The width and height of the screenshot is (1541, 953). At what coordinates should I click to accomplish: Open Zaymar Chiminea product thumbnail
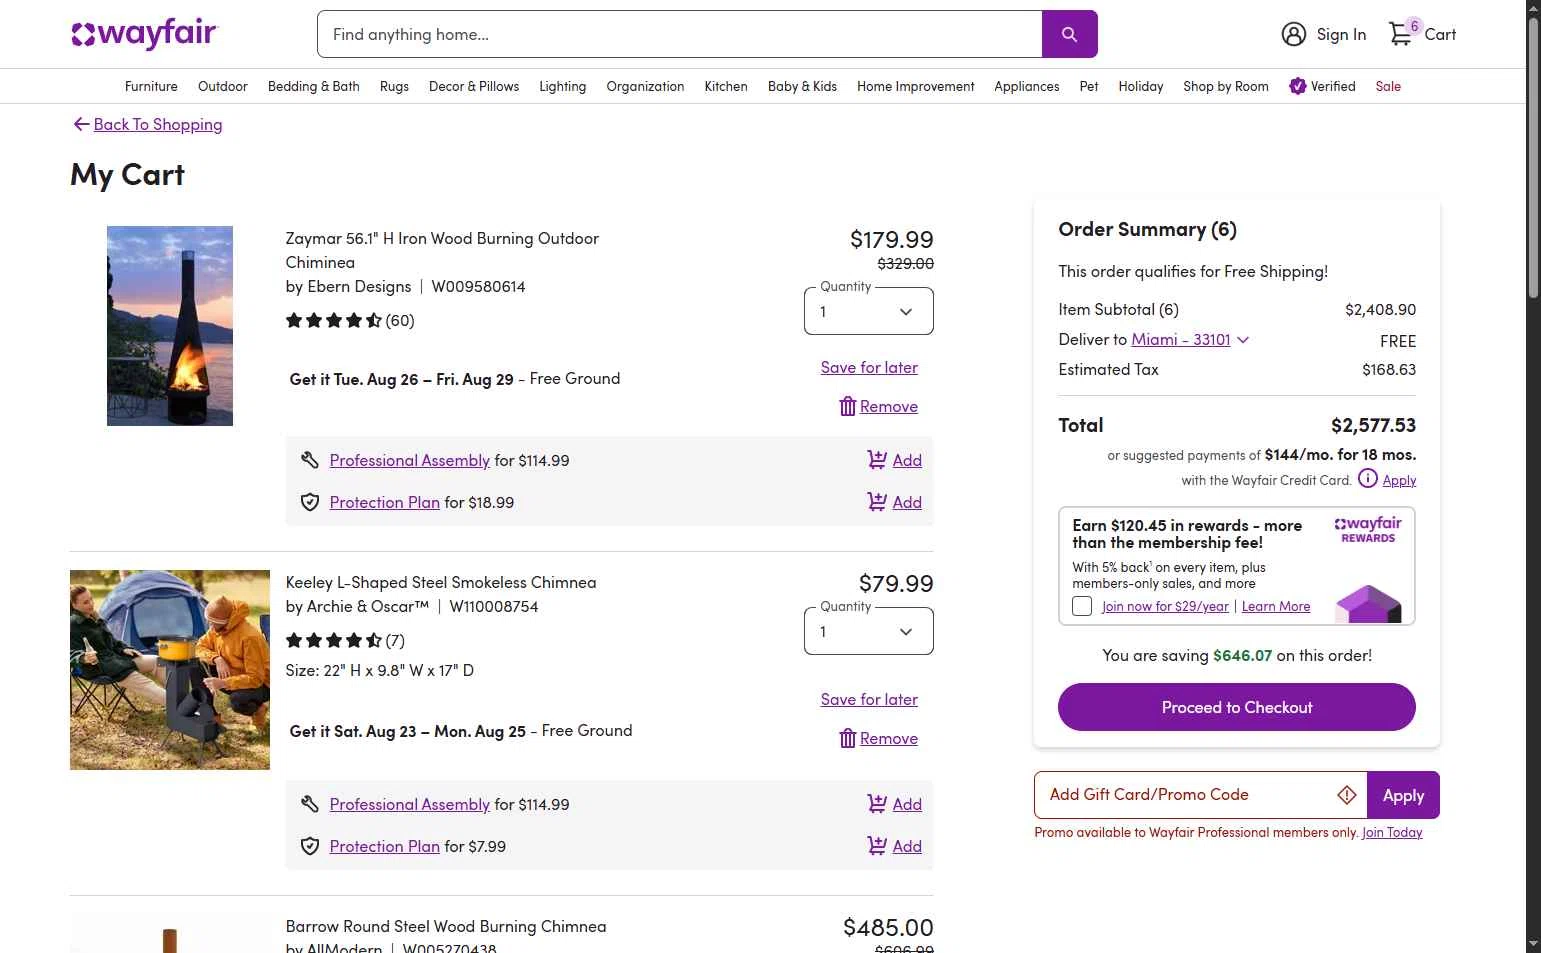click(169, 326)
